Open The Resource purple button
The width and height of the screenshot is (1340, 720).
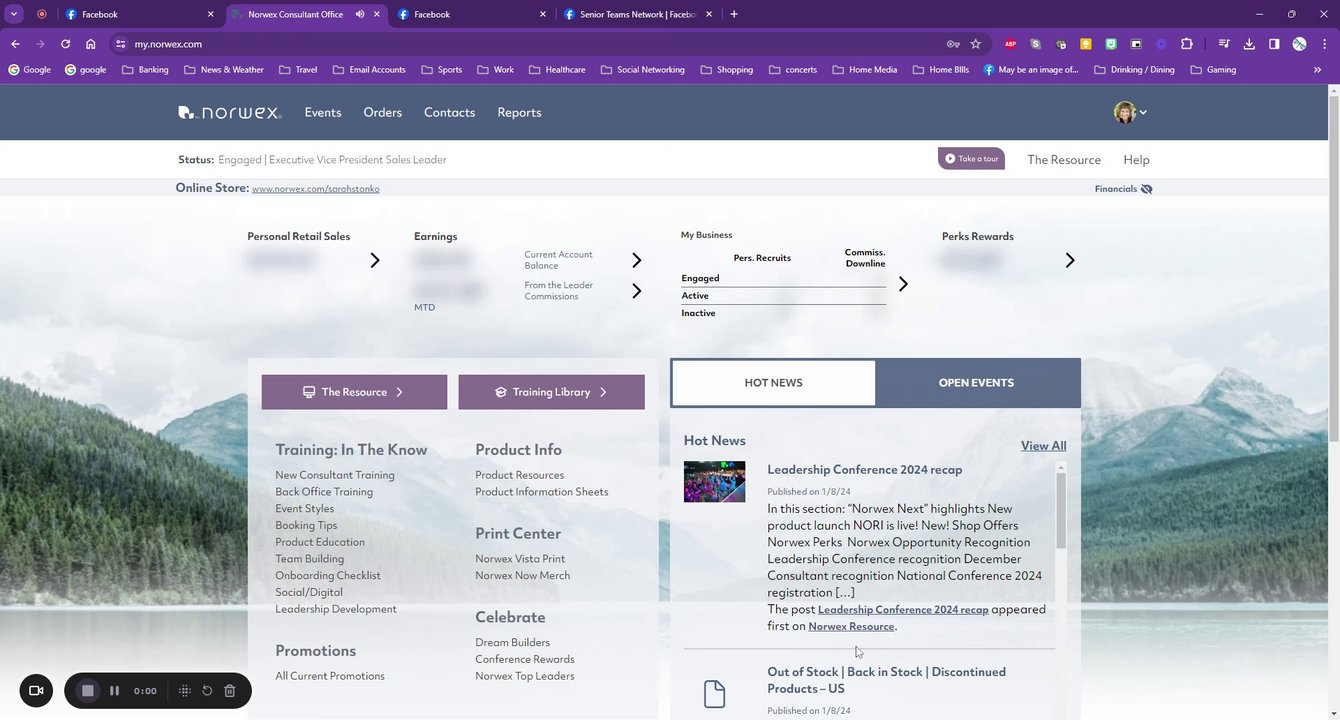click(x=354, y=392)
